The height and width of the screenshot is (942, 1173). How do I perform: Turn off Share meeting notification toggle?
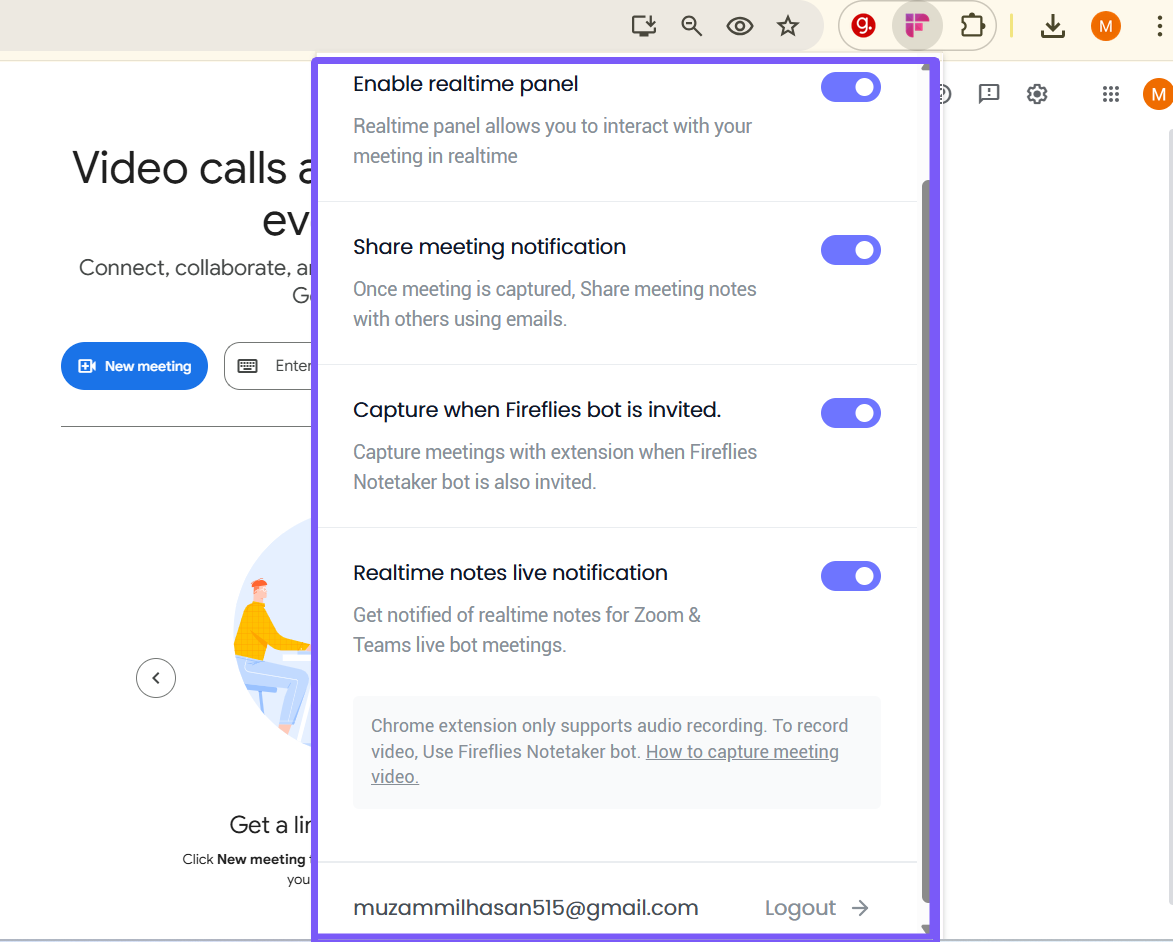click(x=850, y=250)
